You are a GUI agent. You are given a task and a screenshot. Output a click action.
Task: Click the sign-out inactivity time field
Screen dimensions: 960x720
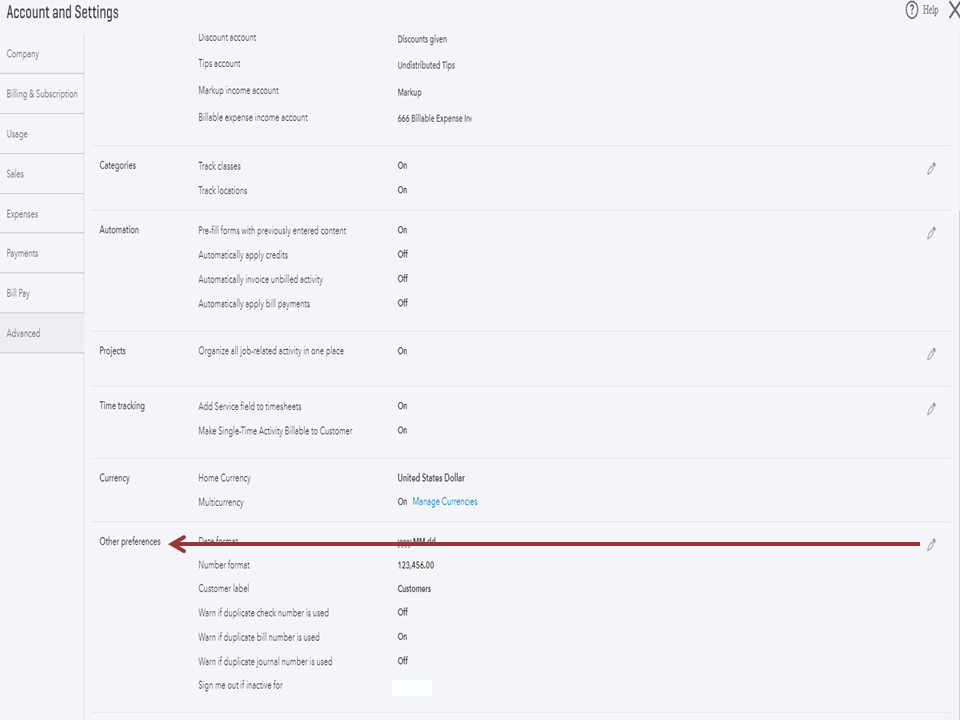pyautogui.click(x=412, y=687)
